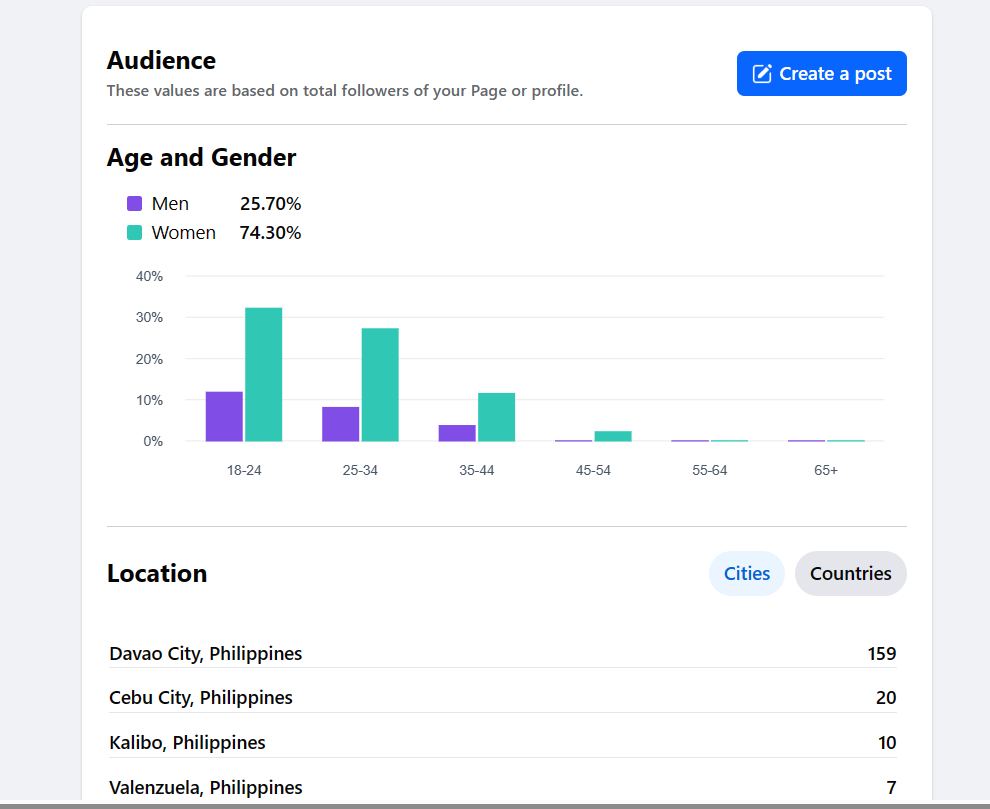Click the Women bar for ages 25-34
990x809 pixels.
coord(380,384)
